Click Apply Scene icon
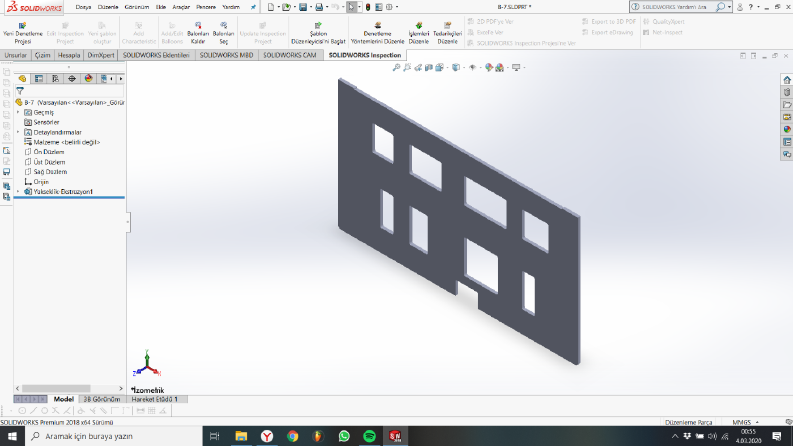The image size is (793, 446). [500, 67]
